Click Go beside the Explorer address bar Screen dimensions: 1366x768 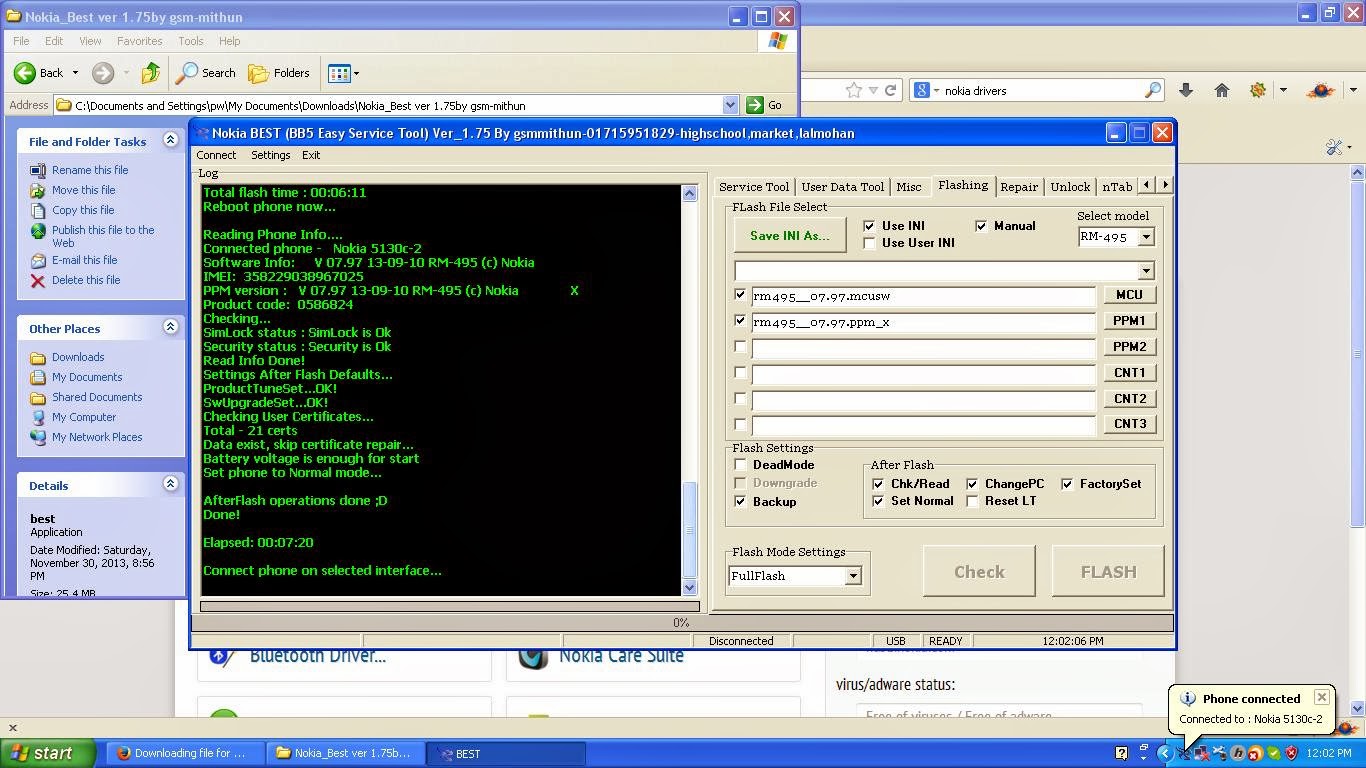pyautogui.click(x=765, y=105)
